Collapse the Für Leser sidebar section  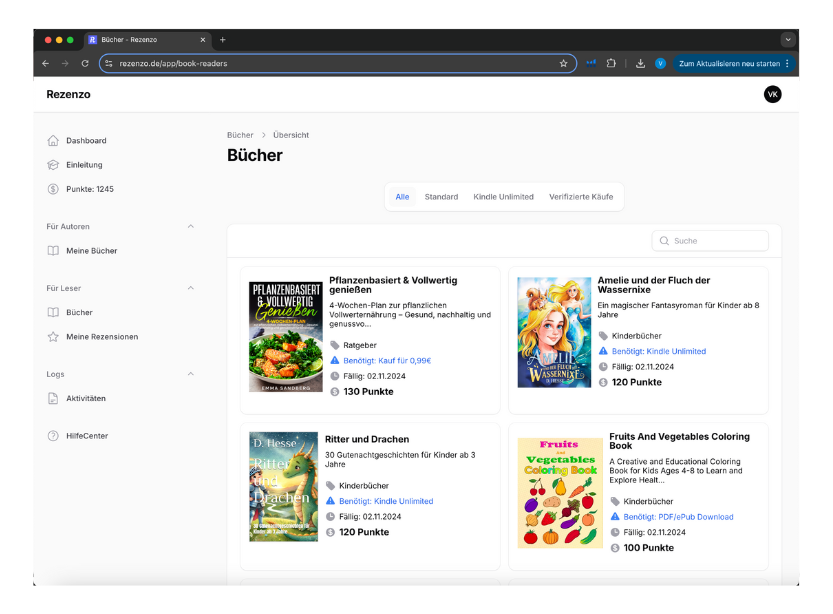(x=191, y=289)
